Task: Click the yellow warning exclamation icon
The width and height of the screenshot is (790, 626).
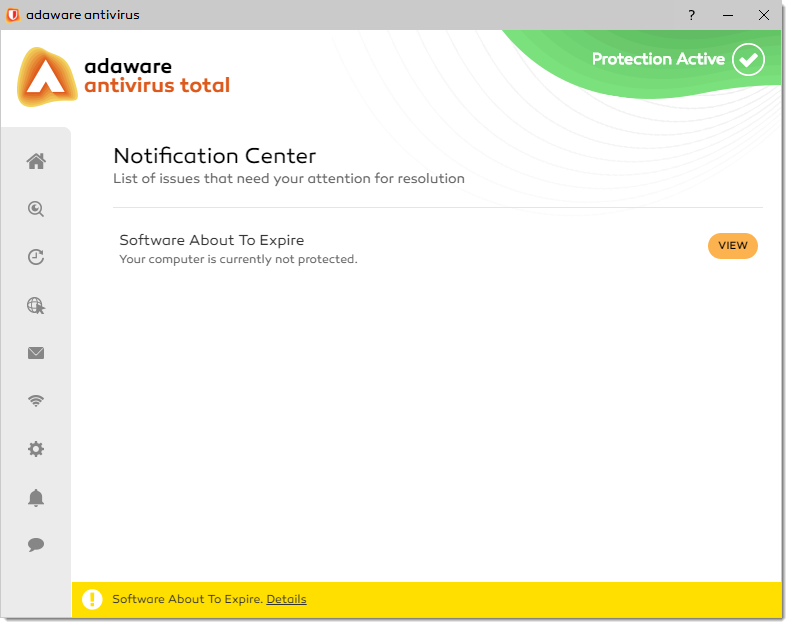Action: coord(92,599)
